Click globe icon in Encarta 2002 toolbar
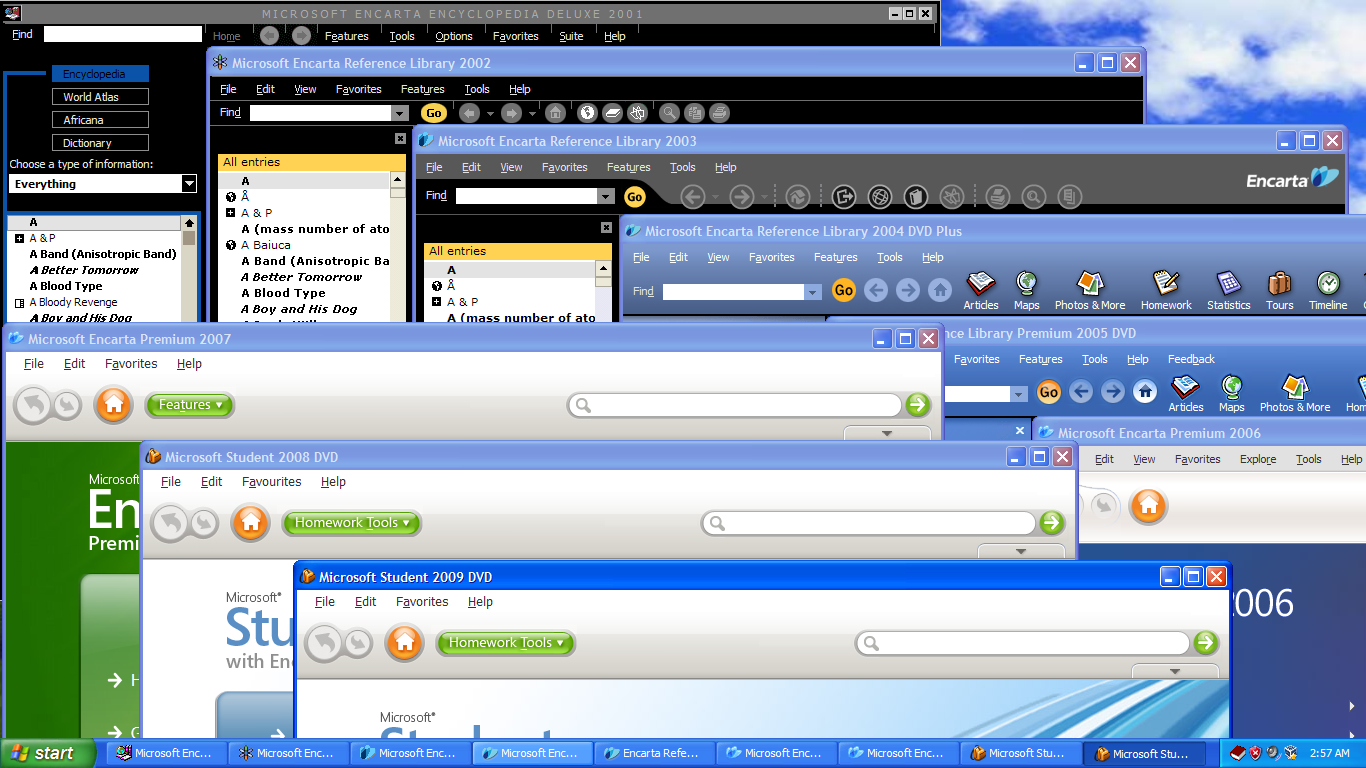Image resolution: width=1366 pixels, height=768 pixels. point(587,113)
